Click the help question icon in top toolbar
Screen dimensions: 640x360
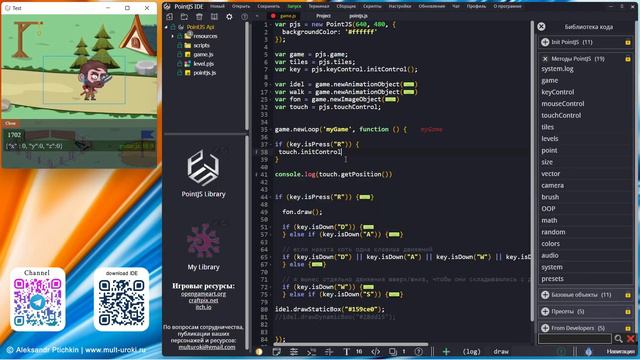244,17
